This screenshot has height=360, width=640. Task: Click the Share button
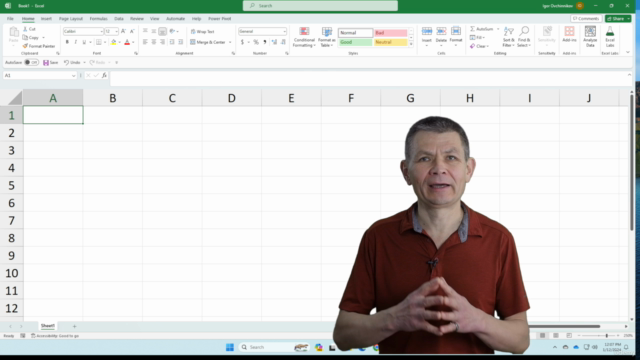coord(618,19)
